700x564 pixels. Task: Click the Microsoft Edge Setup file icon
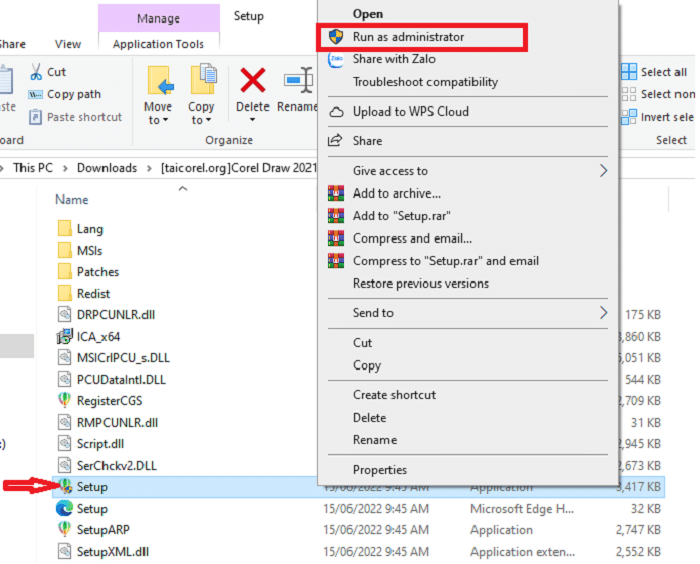pos(64,508)
